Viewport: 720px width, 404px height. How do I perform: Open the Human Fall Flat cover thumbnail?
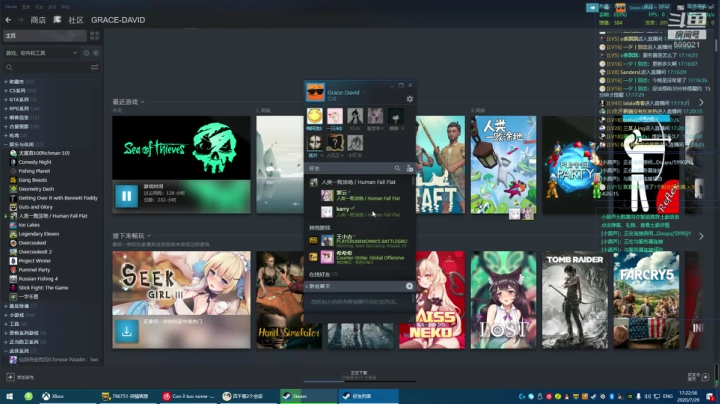[503, 164]
